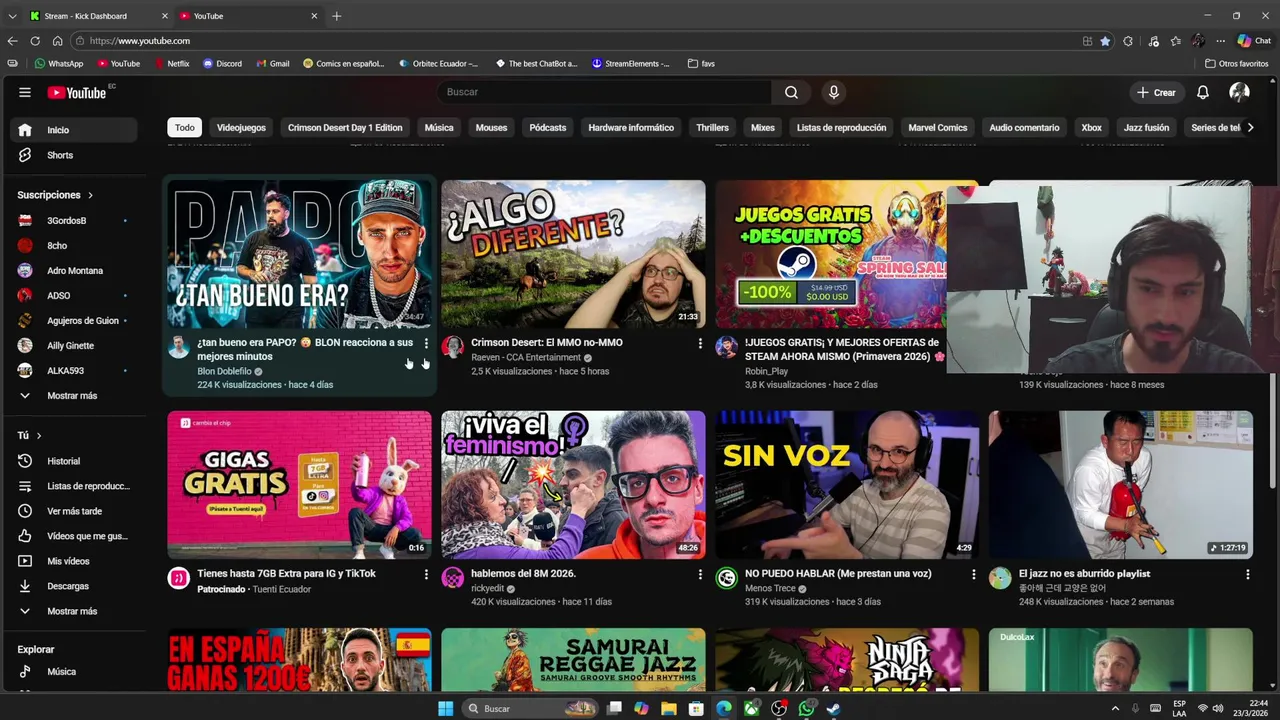Open a new browser tab
The width and height of the screenshot is (1280, 720).
pos(337,16)
